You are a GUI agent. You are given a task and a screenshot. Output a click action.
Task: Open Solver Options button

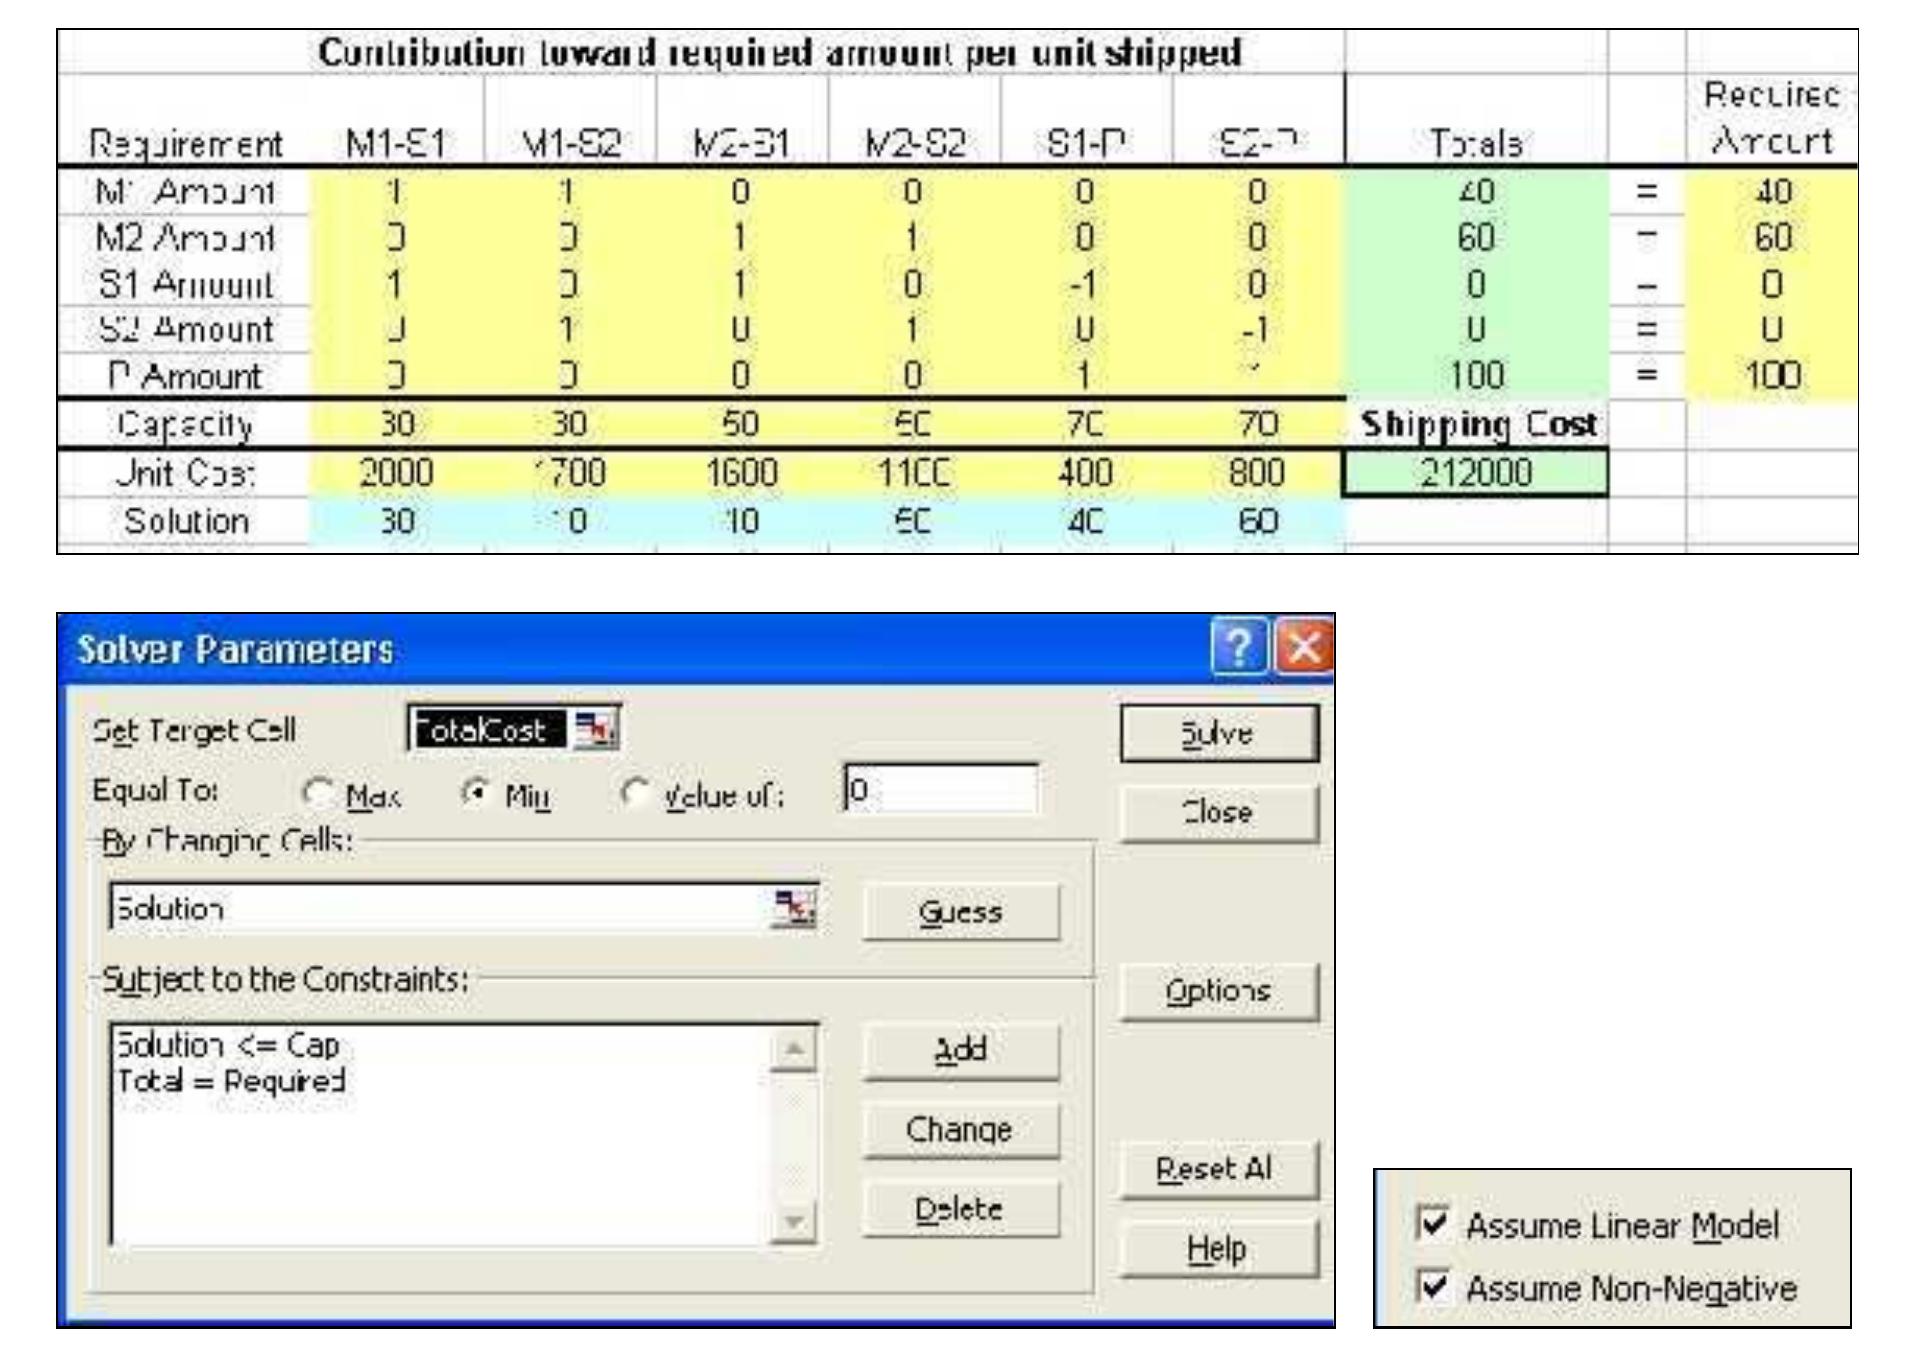pyautogui.click(x=1219, y=991)
